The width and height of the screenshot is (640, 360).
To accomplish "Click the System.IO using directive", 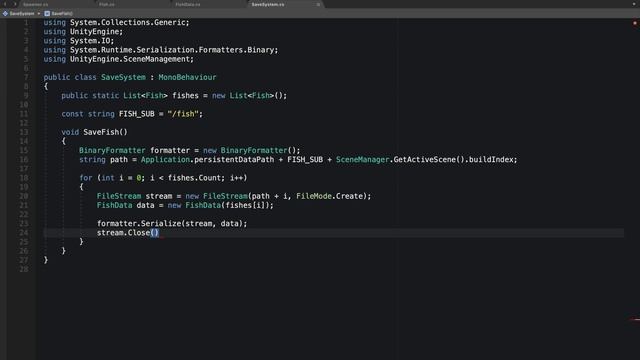I will pos(79,41).
